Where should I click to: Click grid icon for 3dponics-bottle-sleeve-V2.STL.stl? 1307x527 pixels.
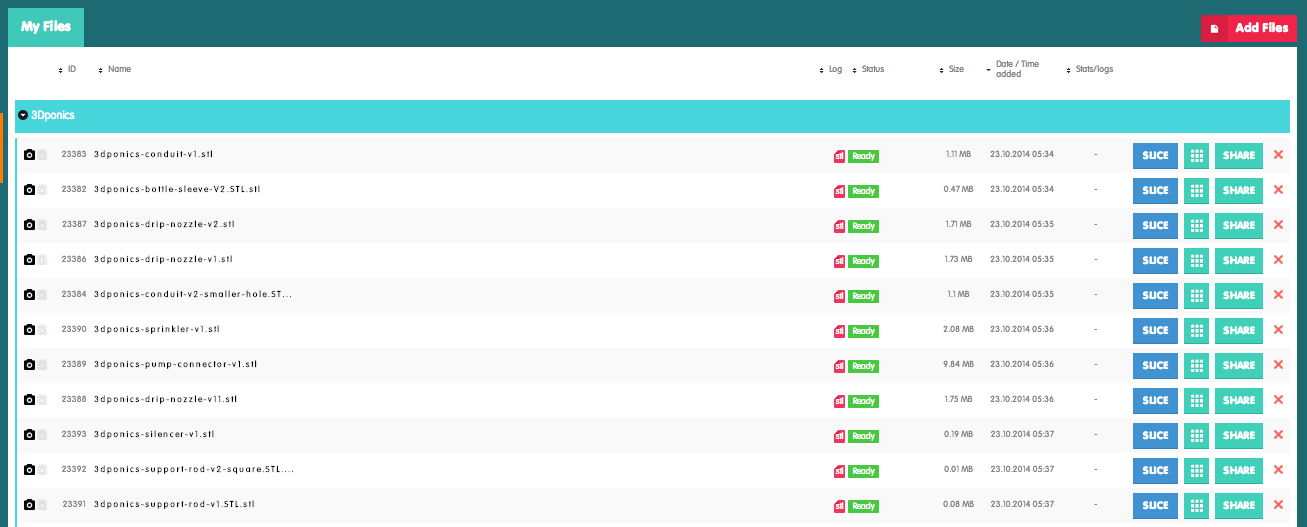[1196, 191]
